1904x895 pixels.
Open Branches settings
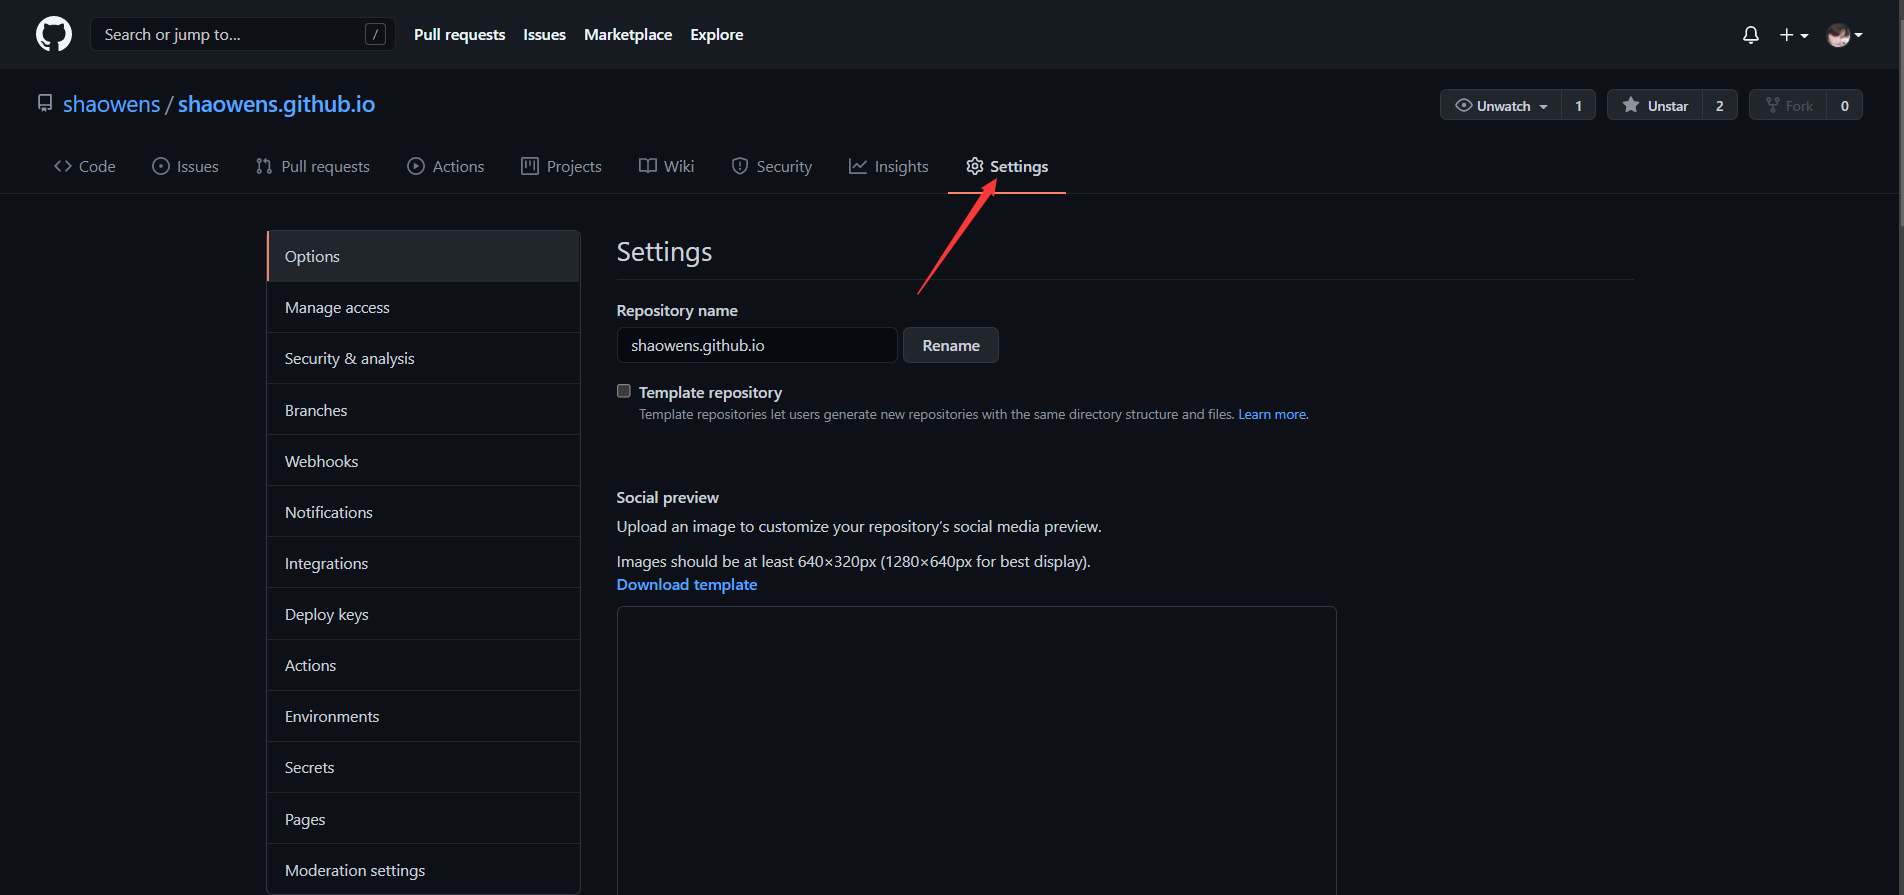click(x=423, y=410)
